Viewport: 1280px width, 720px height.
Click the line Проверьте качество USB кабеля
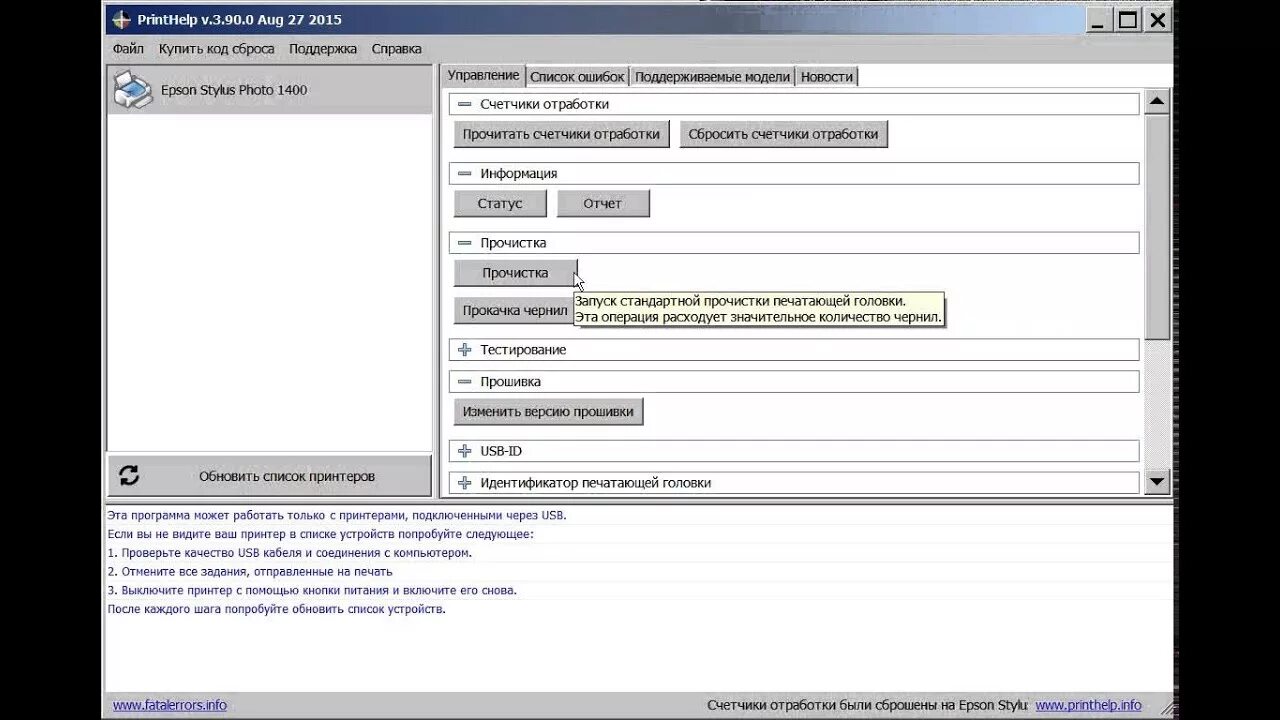[289, 553]
